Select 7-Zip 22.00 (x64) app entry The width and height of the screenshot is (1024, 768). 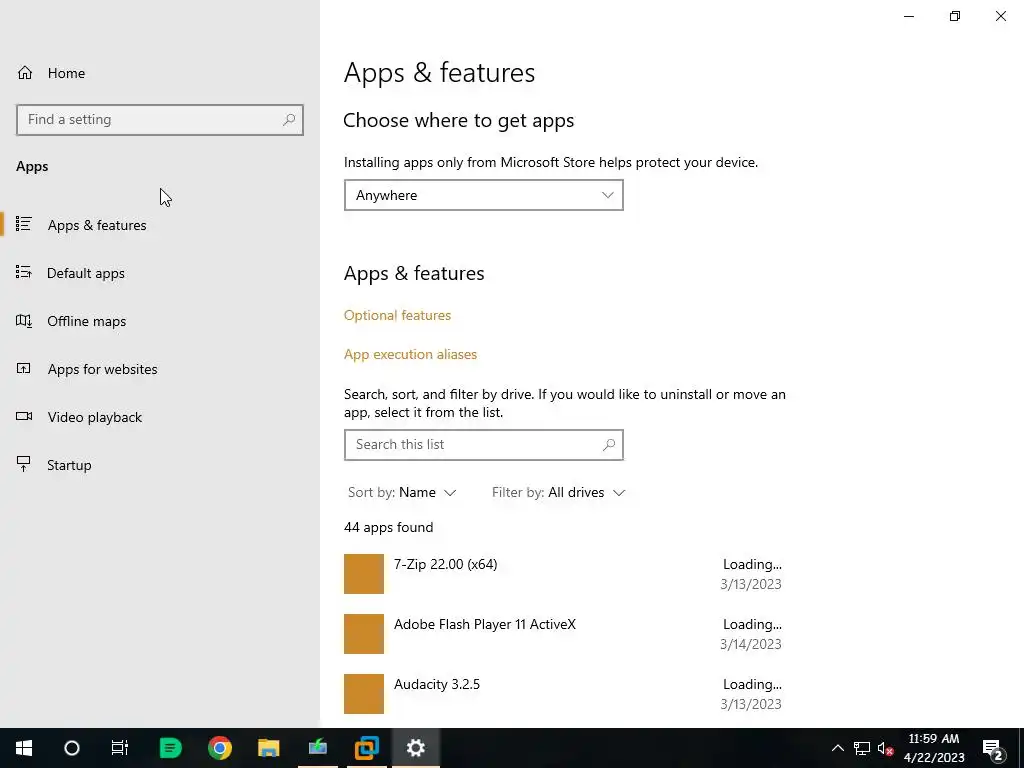coord(563,574)
